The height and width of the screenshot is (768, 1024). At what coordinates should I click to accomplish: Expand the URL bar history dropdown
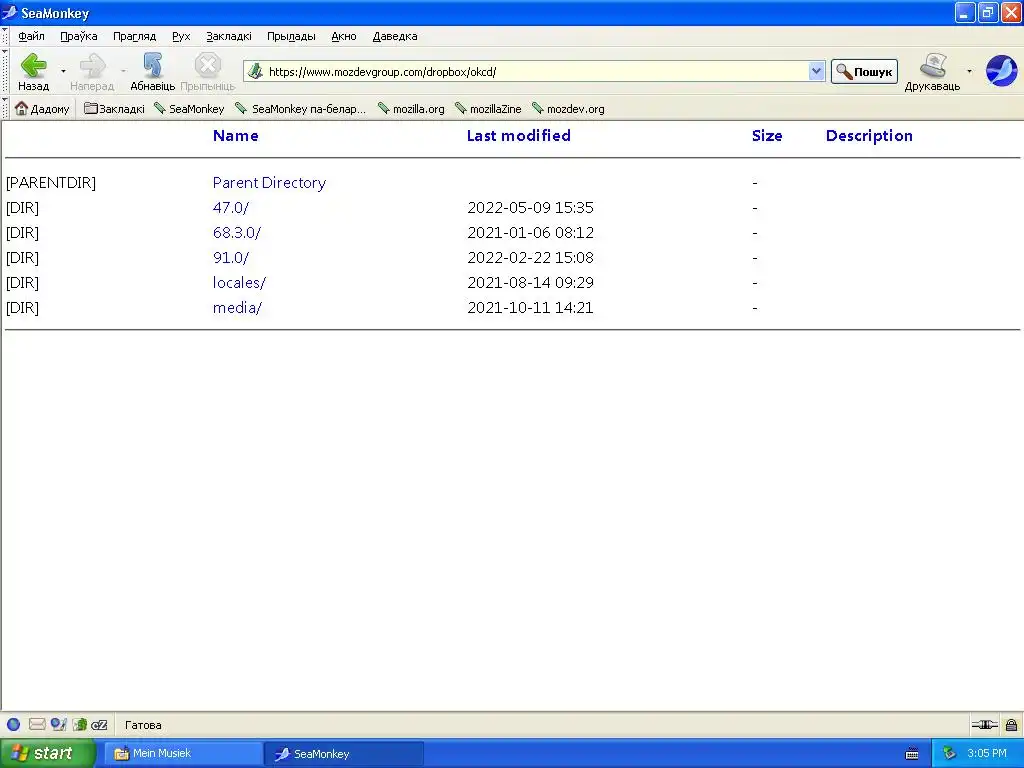tap(816, 71)
